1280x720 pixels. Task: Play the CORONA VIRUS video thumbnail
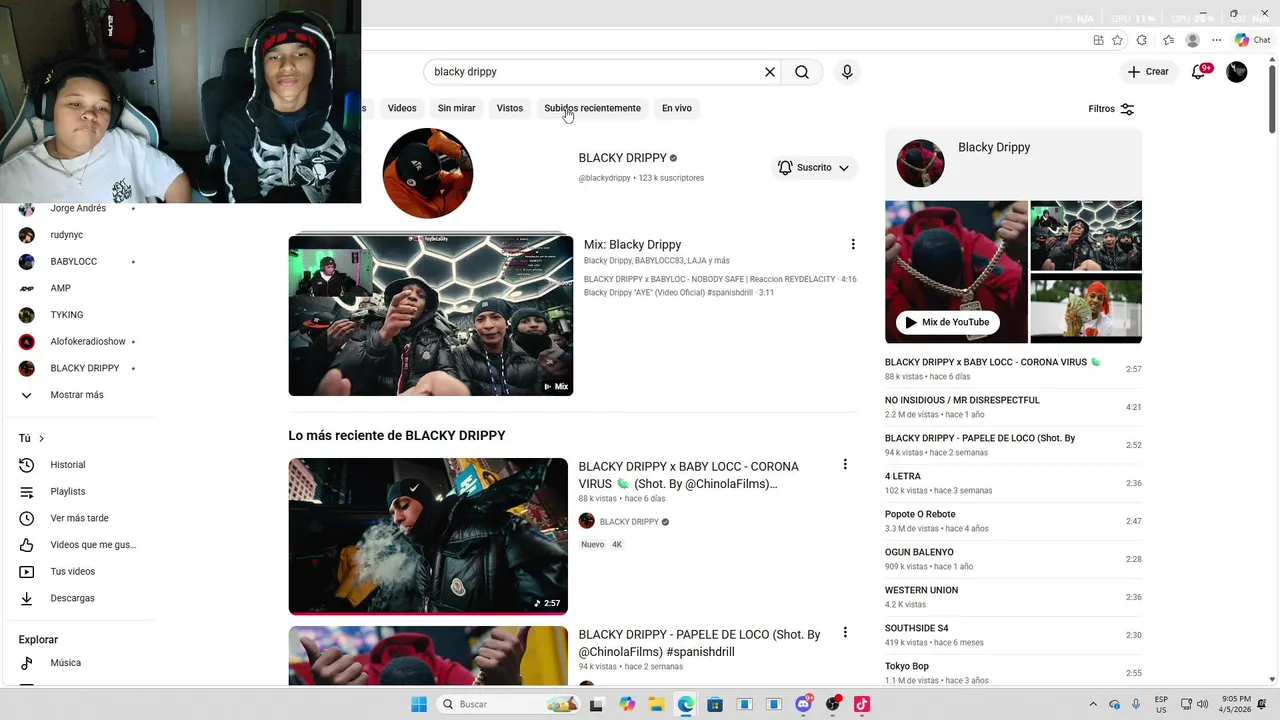(x=428, y=536)
